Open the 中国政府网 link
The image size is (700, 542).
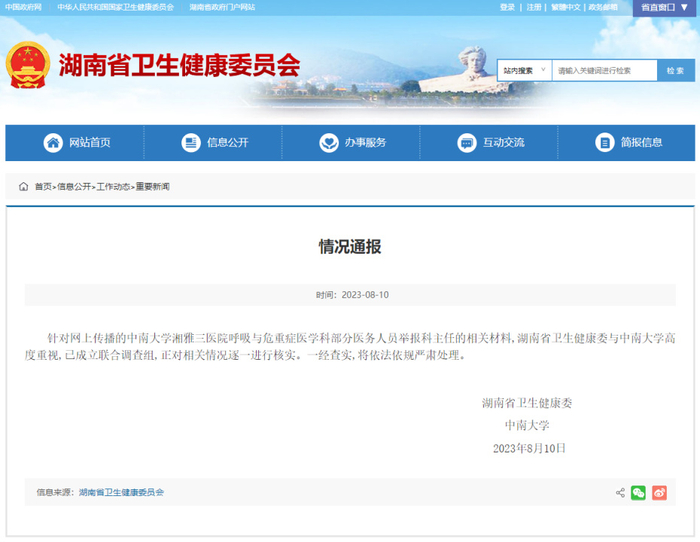click(x=23, y=7)
